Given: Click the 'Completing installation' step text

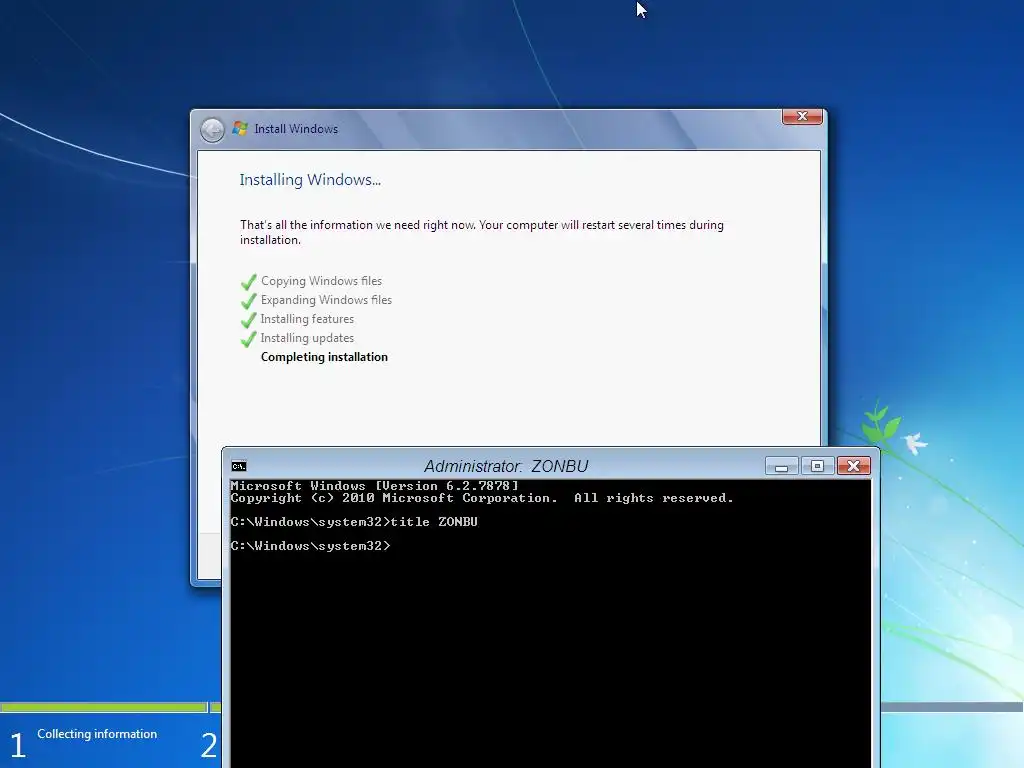Looking at the screenshot, I should point(324,357).
